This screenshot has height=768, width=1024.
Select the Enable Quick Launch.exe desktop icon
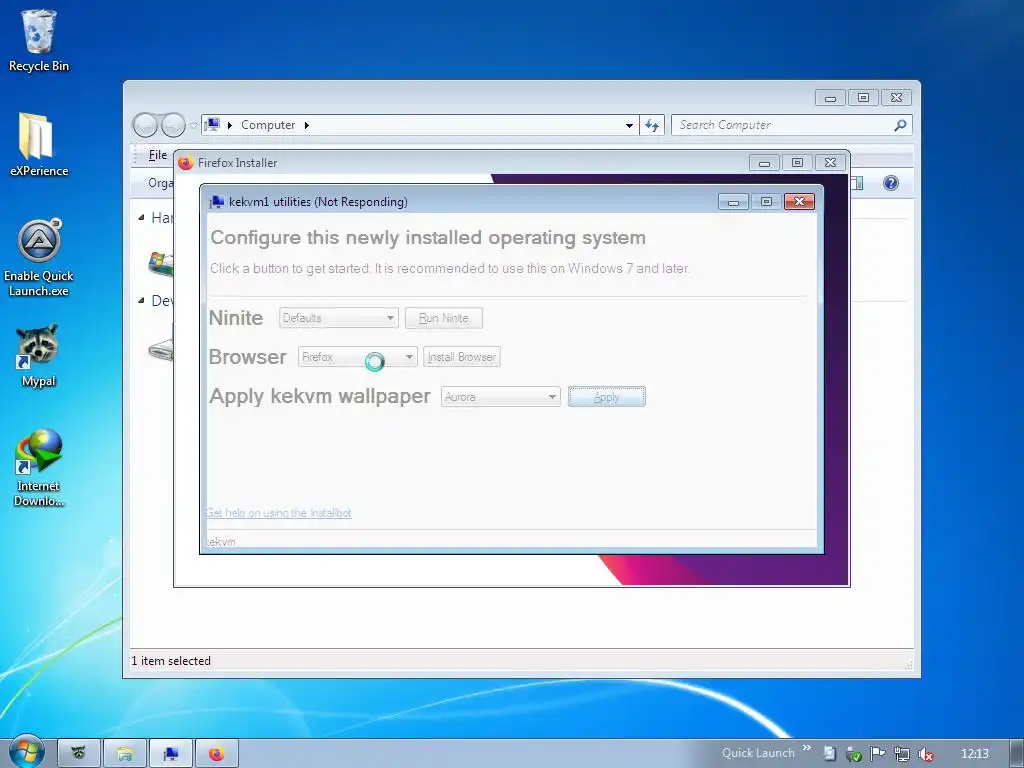click(39, 258)
